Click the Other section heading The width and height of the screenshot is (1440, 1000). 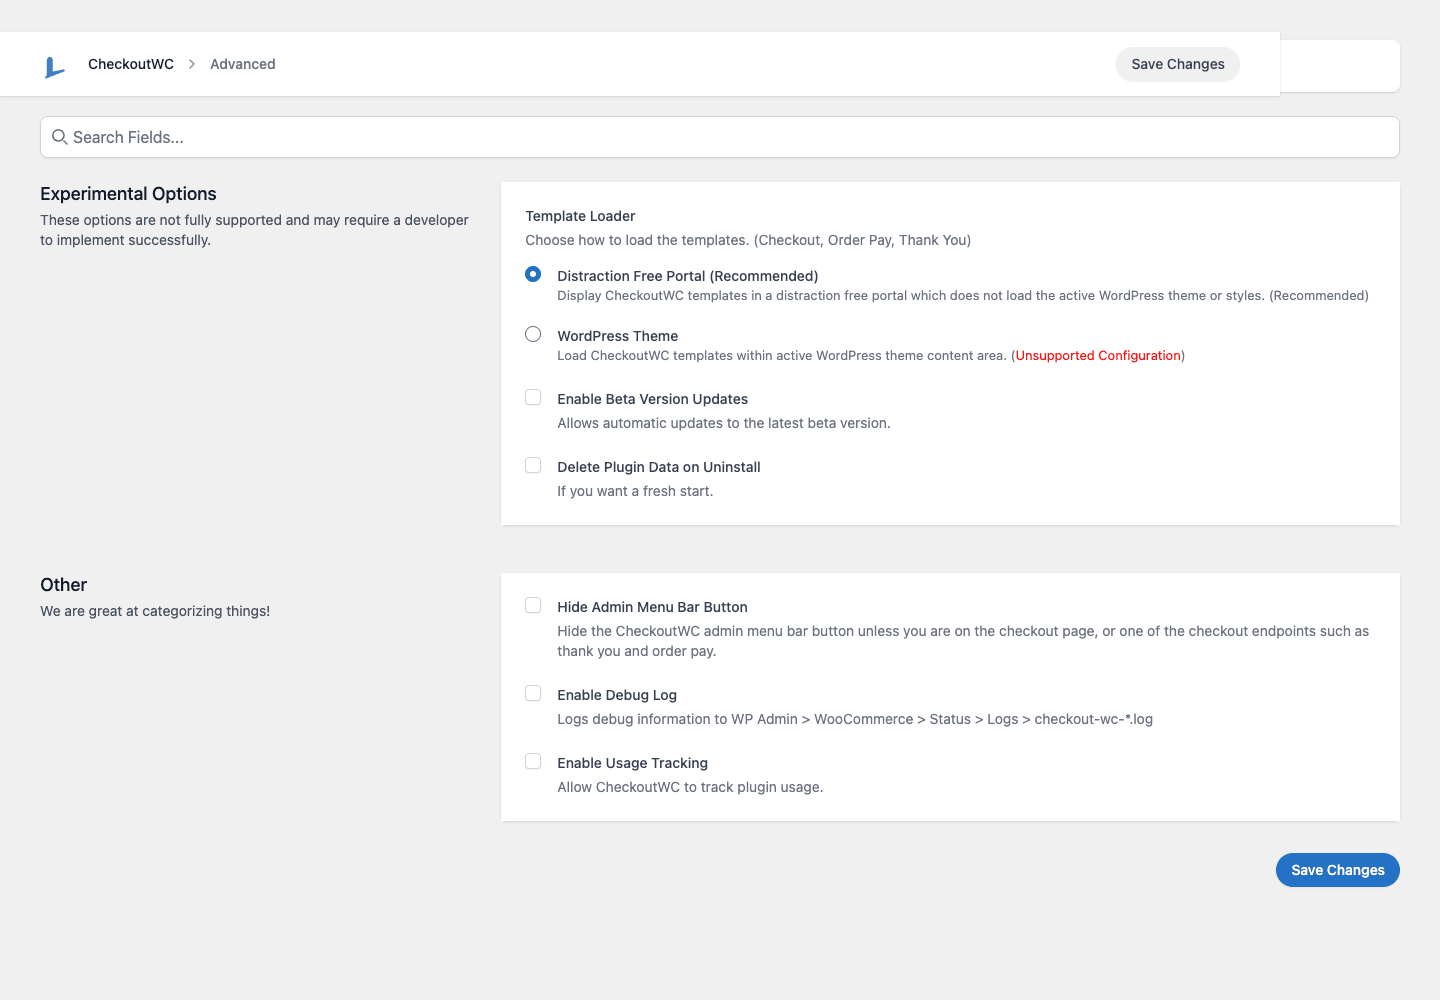[64, 585]
